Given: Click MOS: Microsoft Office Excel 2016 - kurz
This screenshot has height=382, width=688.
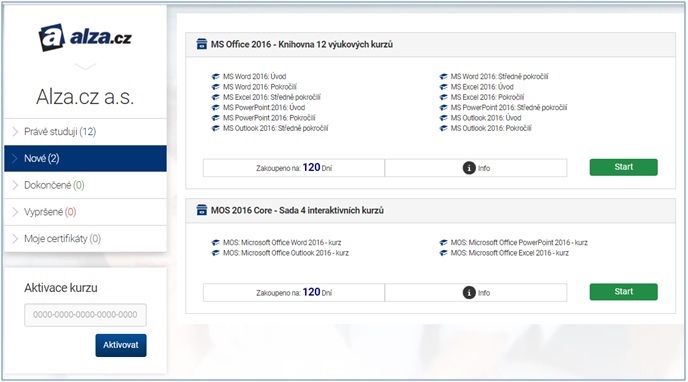Looking at the screenshot, I should pos(510,253).
